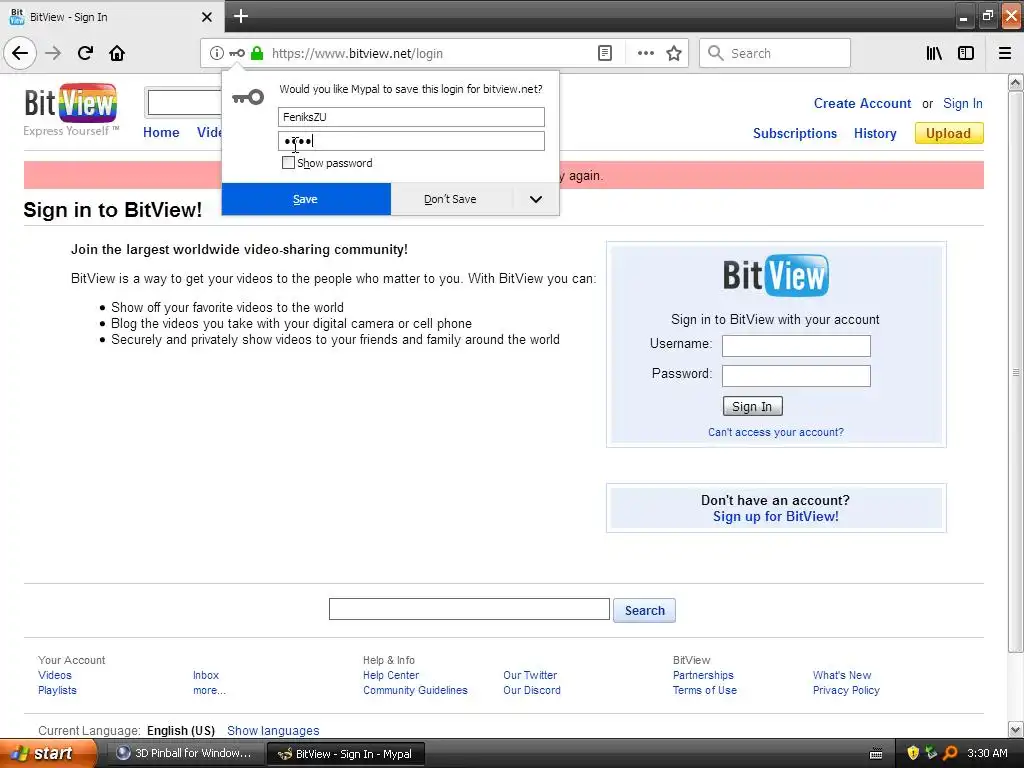Image resolution: width=1024 pixels, height=768 pixels.
Task: Go back with the browser back arrow
Action: pos(20,53)
